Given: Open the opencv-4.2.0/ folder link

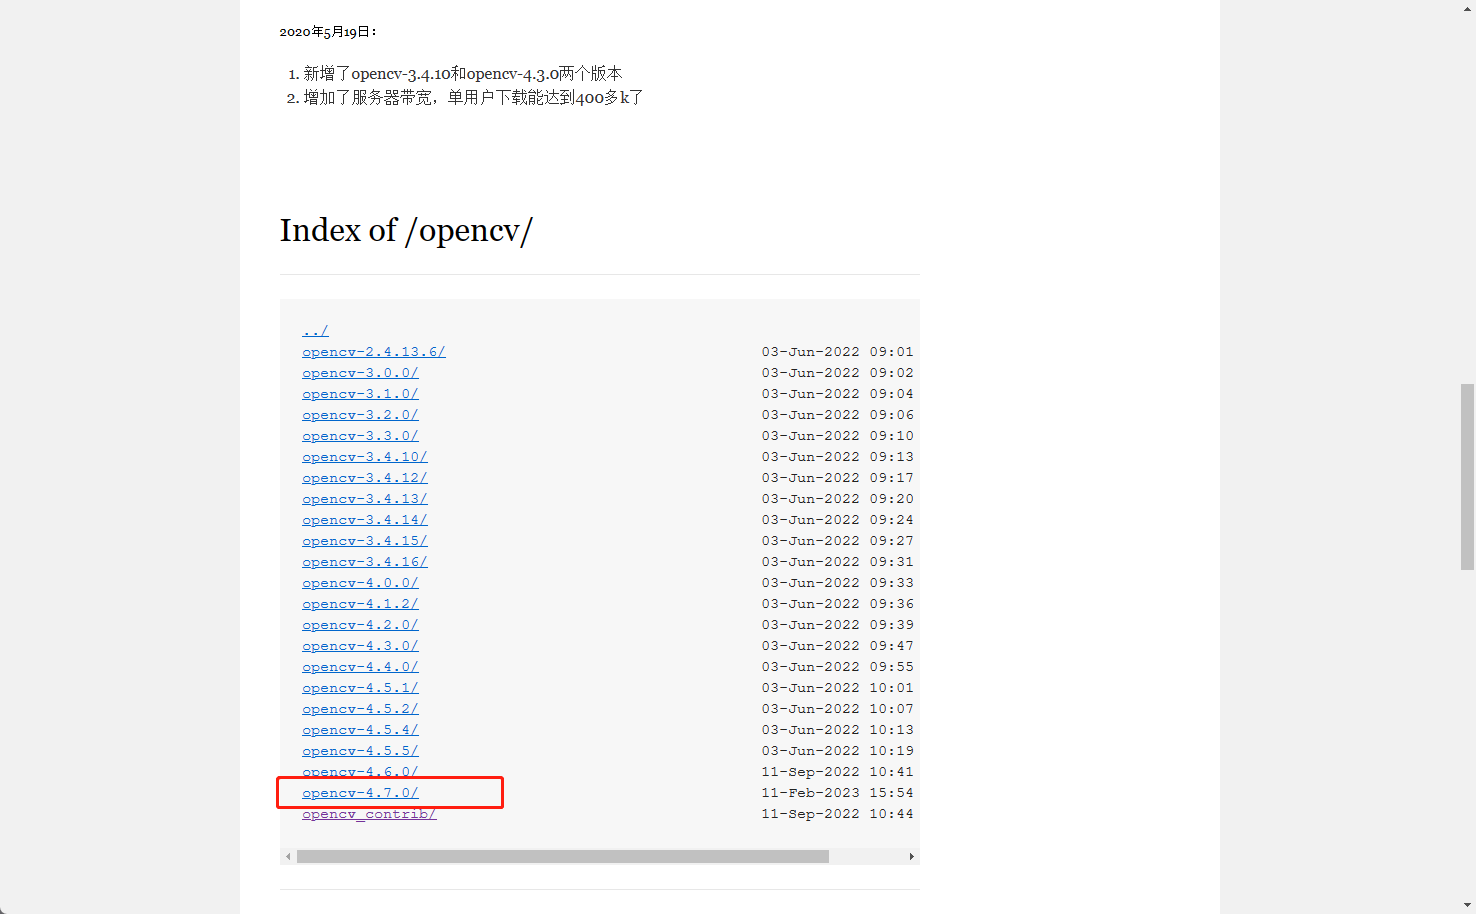Looking at the screenshot, I should point(360,625).
